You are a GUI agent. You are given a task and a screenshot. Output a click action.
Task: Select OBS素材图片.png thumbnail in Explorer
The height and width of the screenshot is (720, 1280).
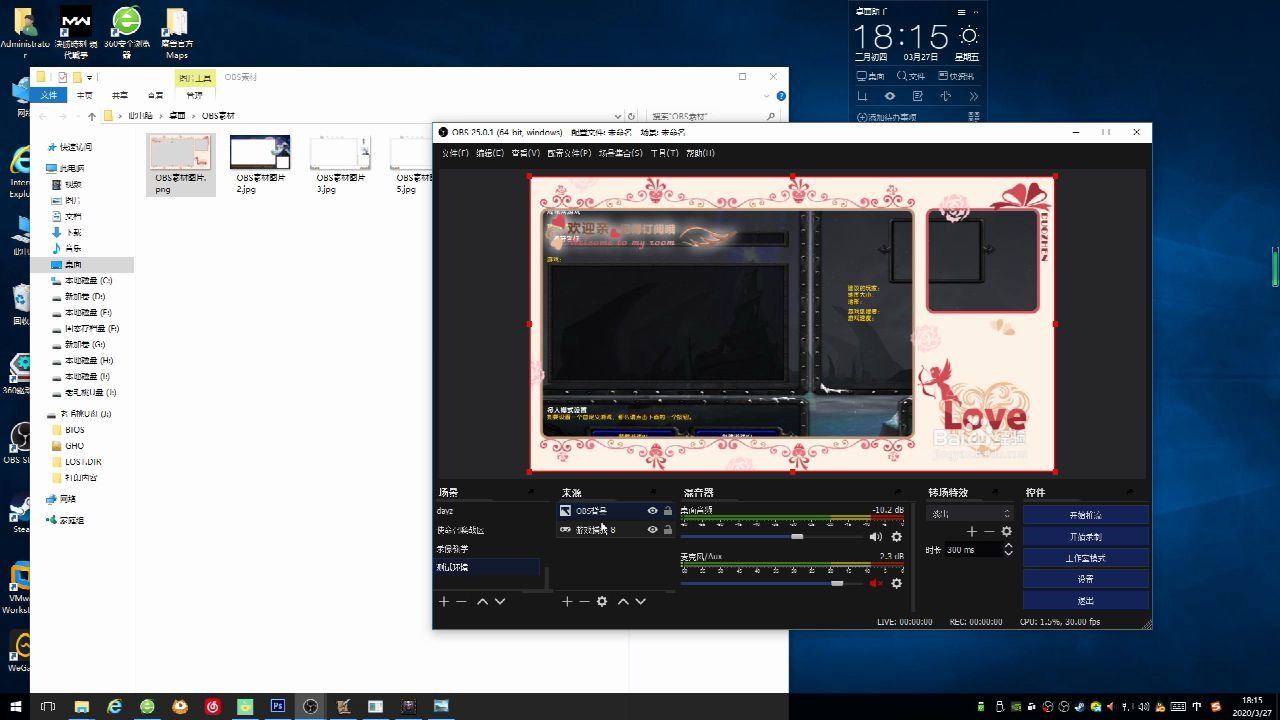click(x=180, y=153)
